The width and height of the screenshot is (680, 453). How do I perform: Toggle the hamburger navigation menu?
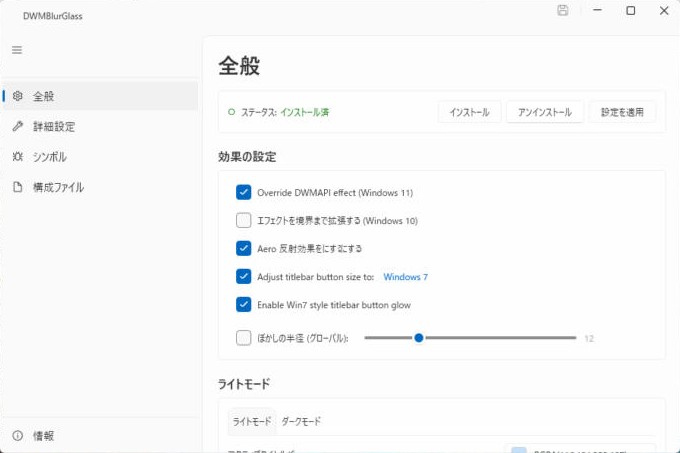pyautogui.click(x=17, y=50)
